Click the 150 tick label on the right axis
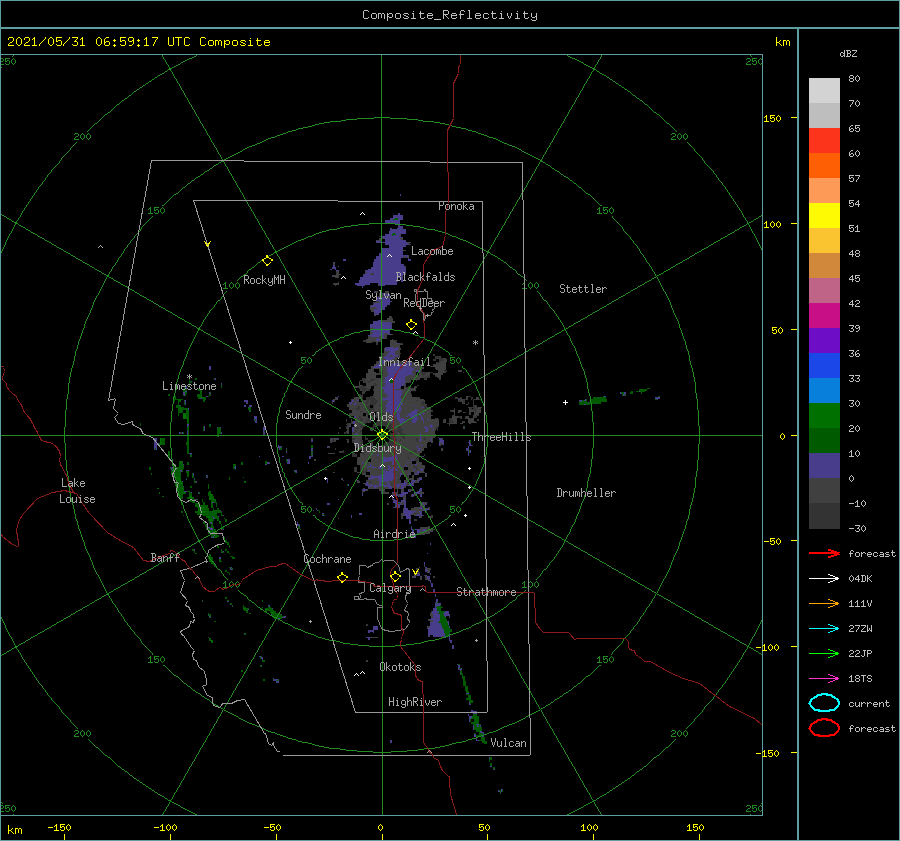The height and width of the screenshot is (841, 900). pos(773,118)
